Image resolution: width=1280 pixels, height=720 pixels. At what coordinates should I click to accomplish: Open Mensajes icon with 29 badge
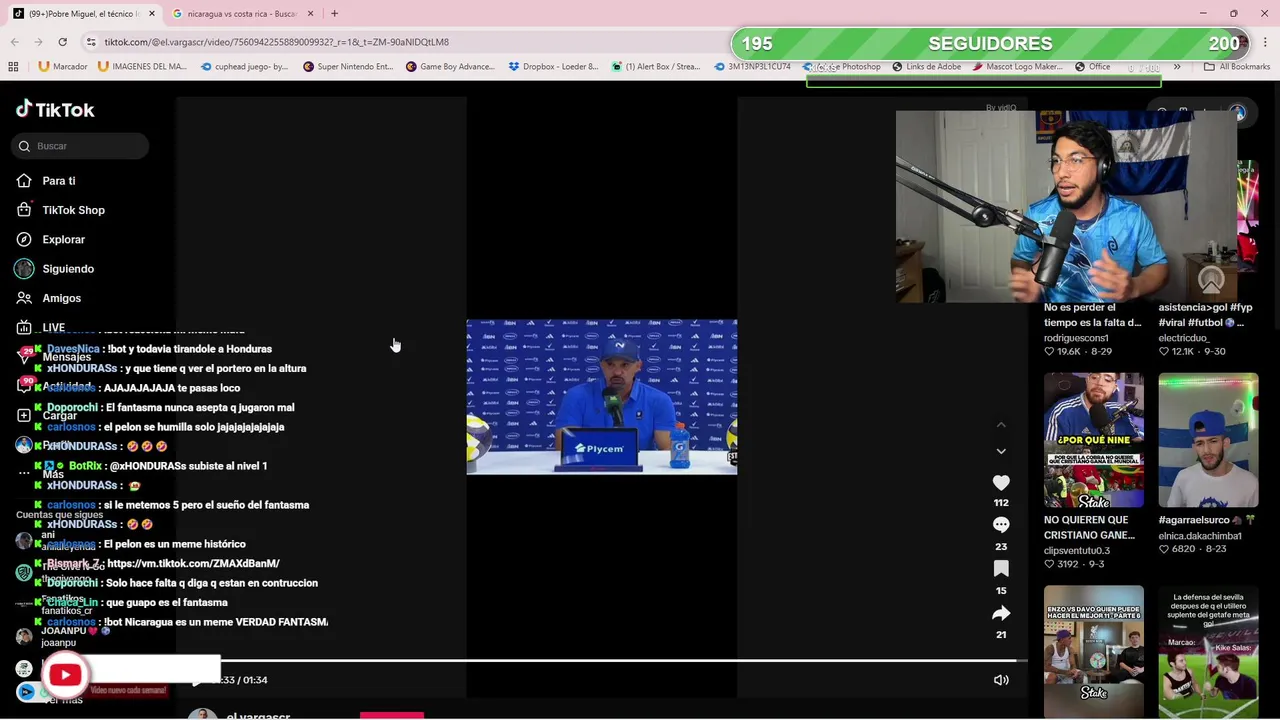coord(24,356)
